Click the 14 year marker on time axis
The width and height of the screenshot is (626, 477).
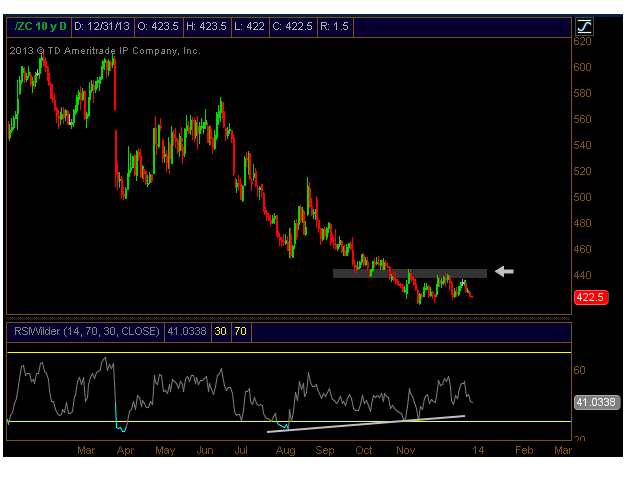pos(478,450)
